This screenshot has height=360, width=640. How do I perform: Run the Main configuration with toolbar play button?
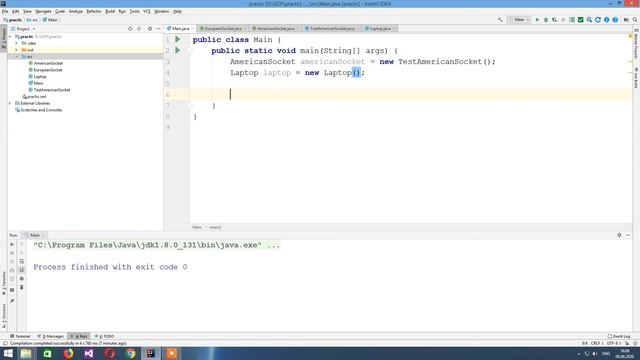[x=537, y=20]
